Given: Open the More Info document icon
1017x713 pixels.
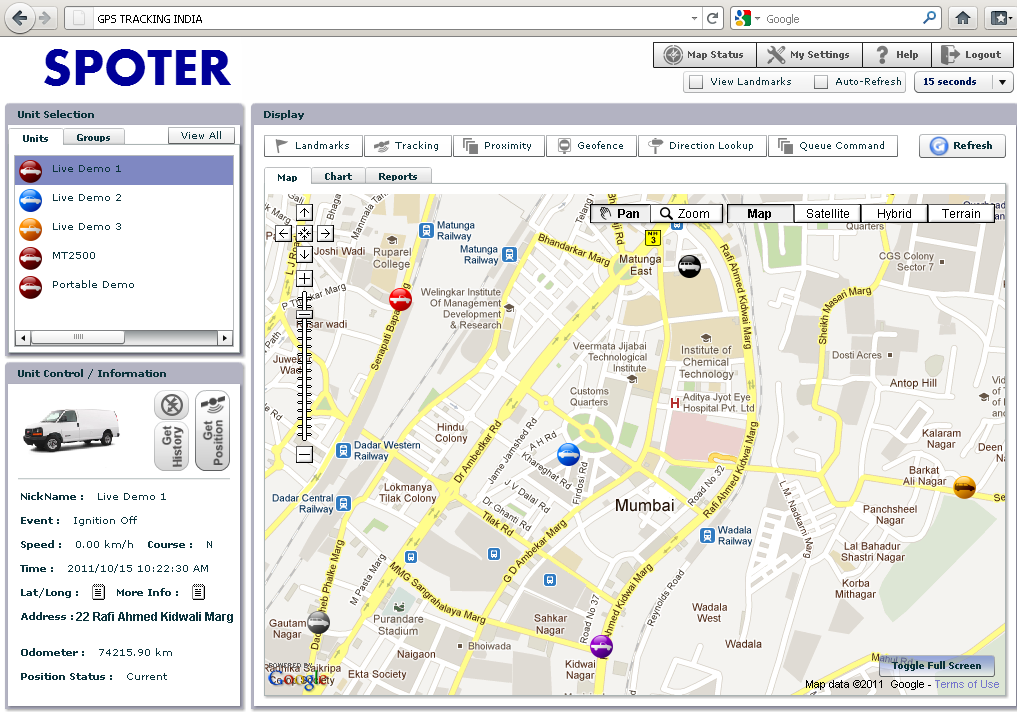Looking at the screenshot, I should point(199,593).
